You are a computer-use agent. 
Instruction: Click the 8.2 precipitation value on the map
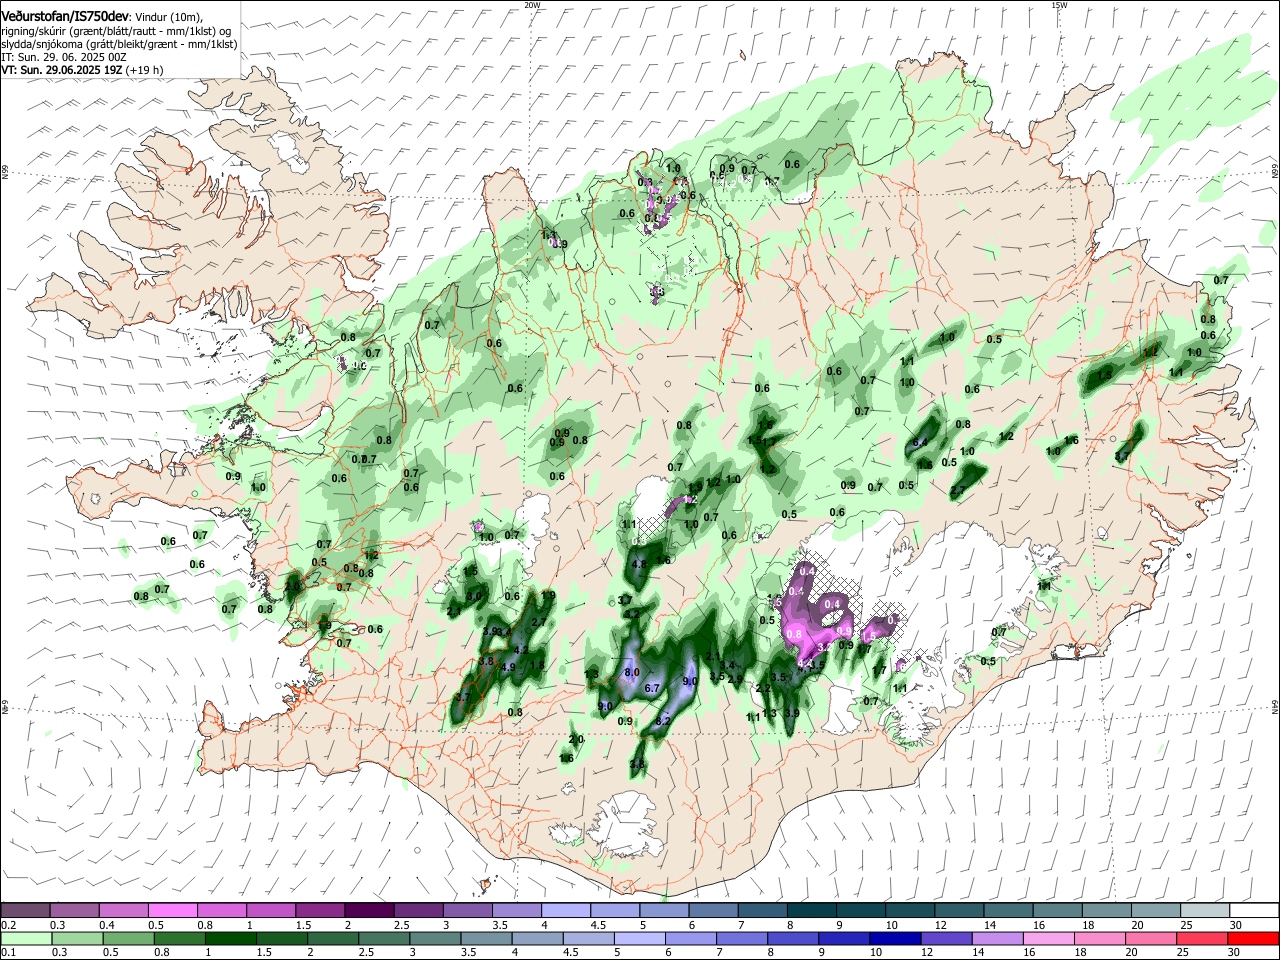point(663,721)
